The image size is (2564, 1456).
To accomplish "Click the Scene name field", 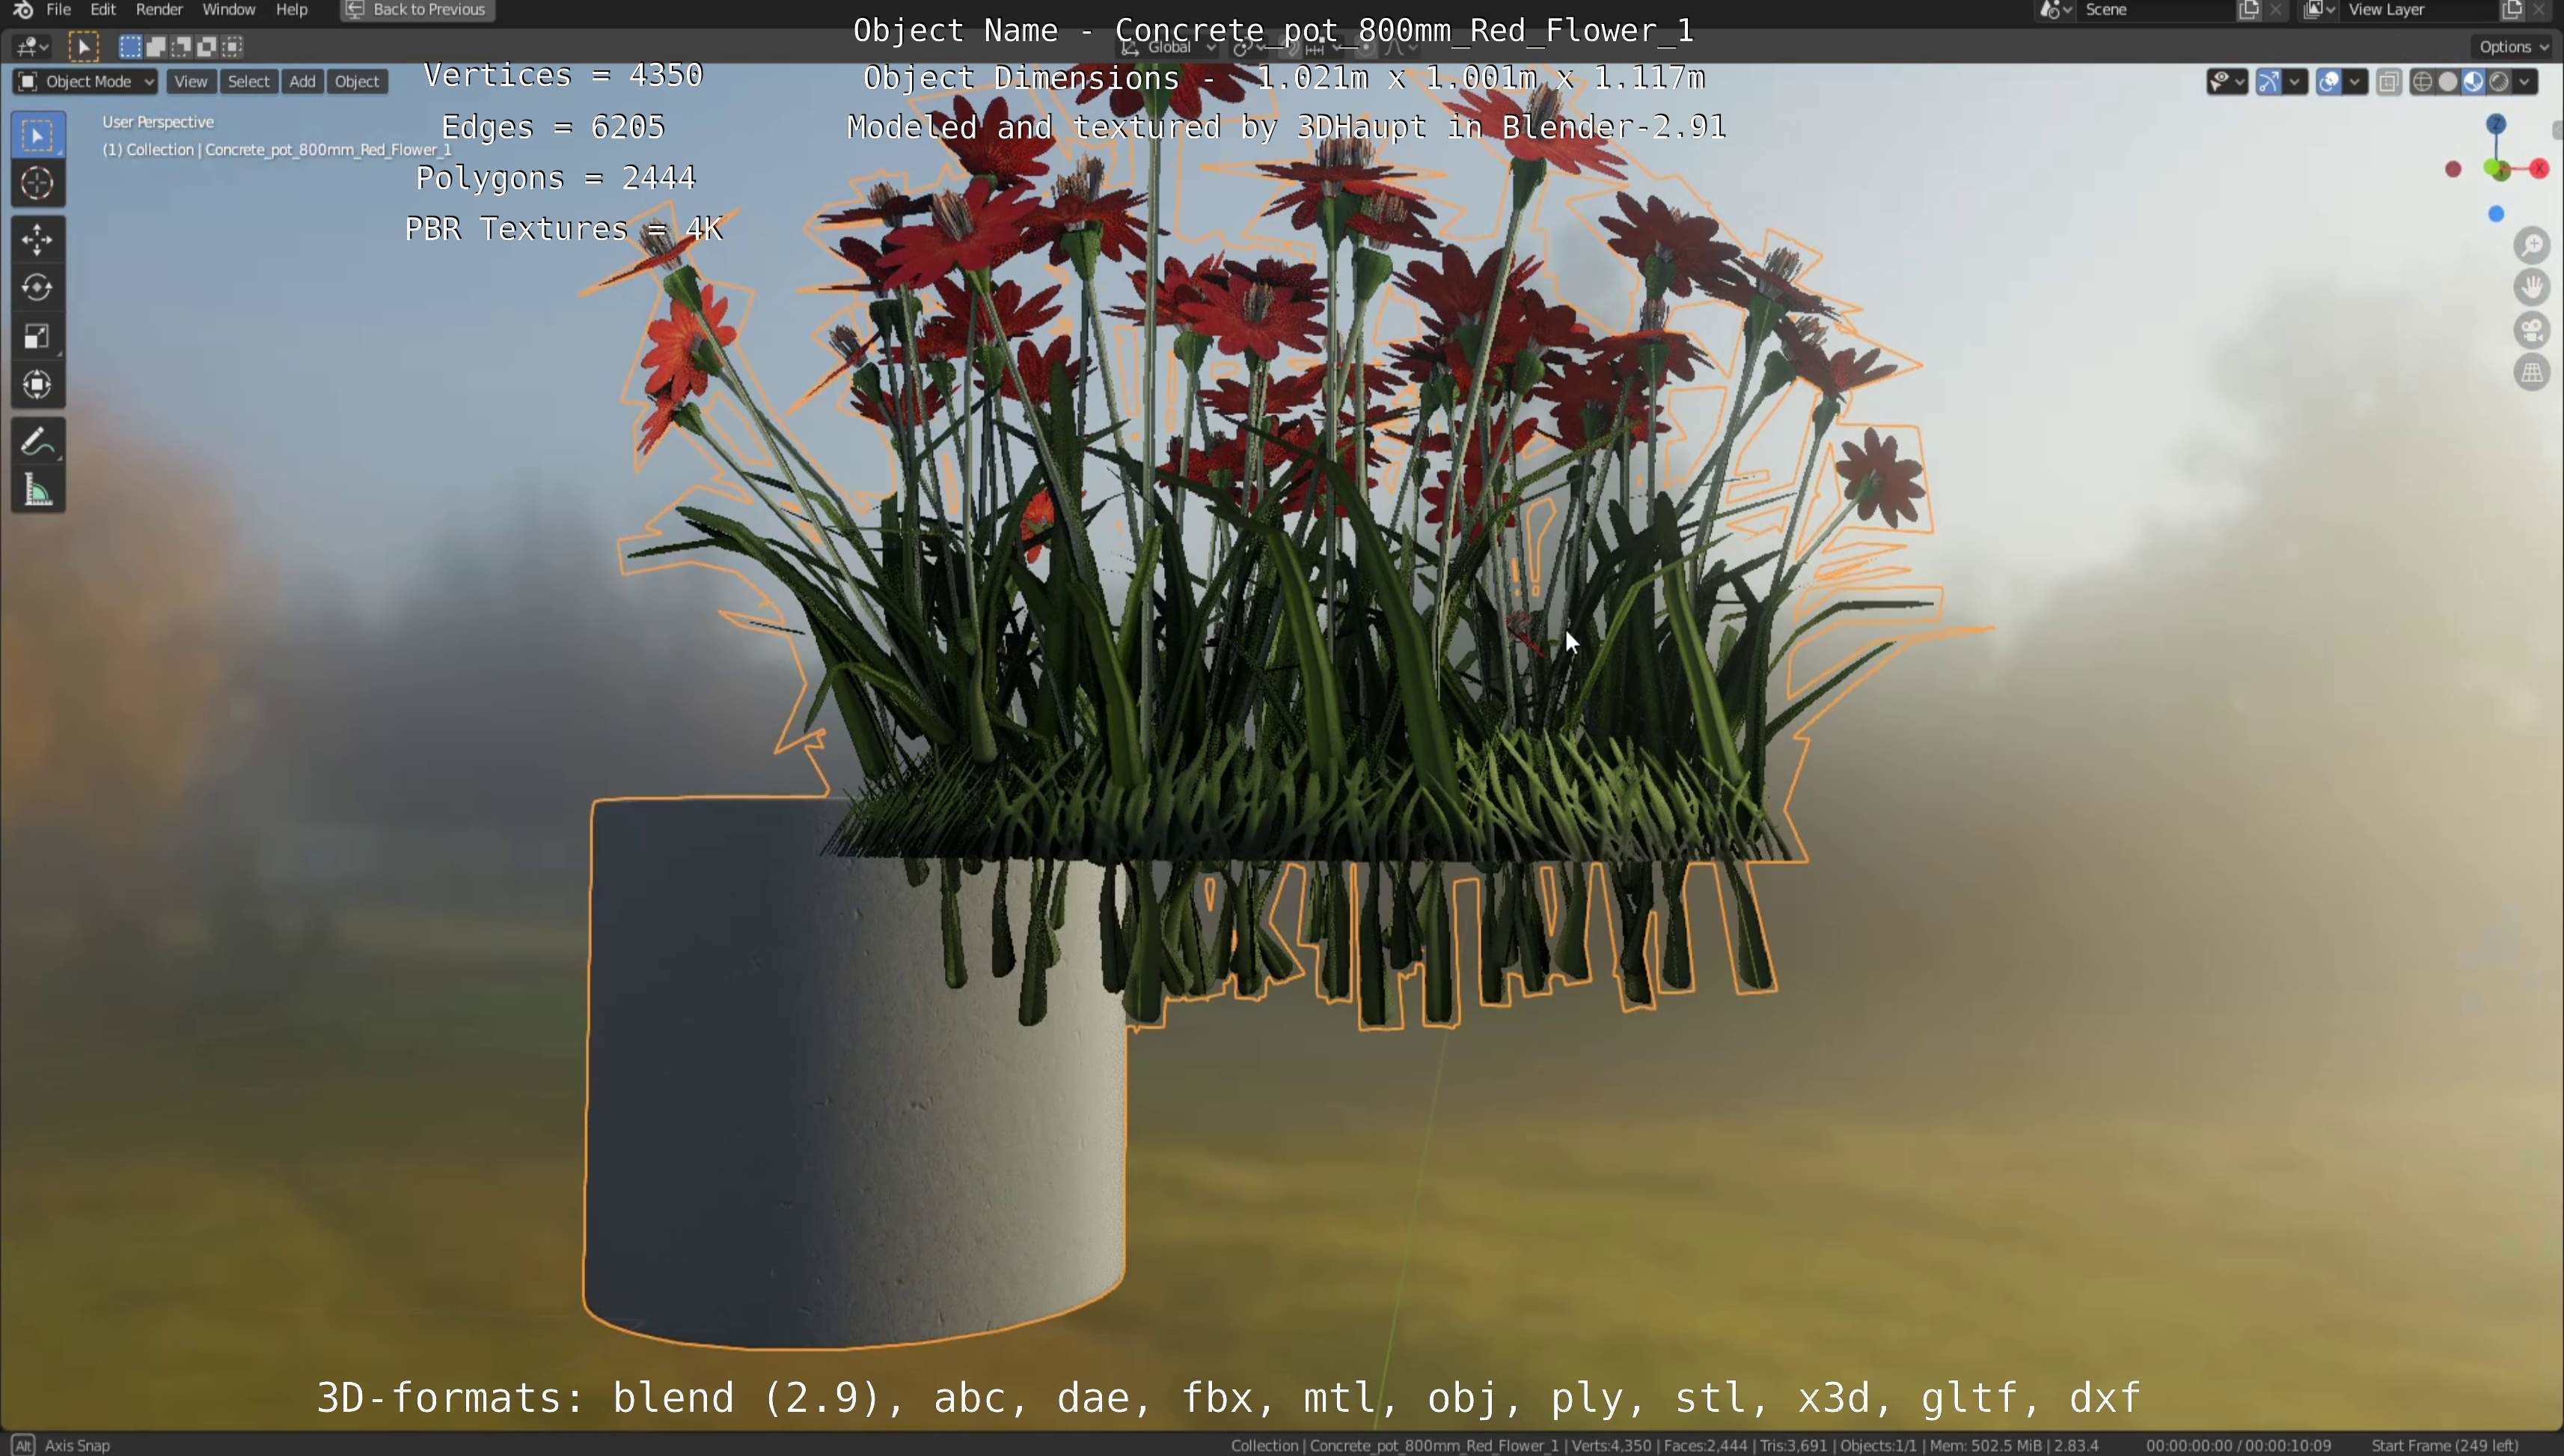I will [2156, 10].
